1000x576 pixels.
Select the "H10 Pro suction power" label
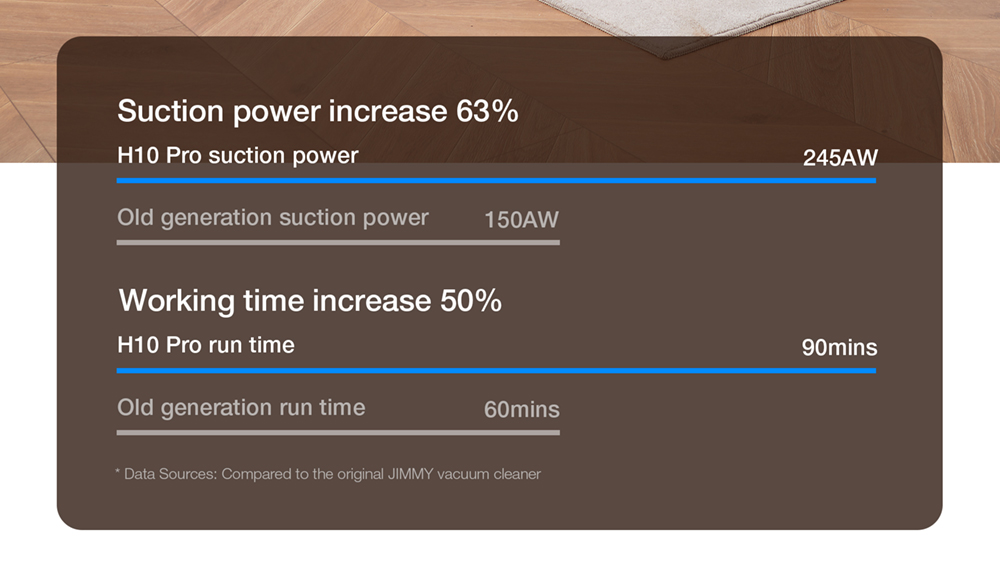237,156
